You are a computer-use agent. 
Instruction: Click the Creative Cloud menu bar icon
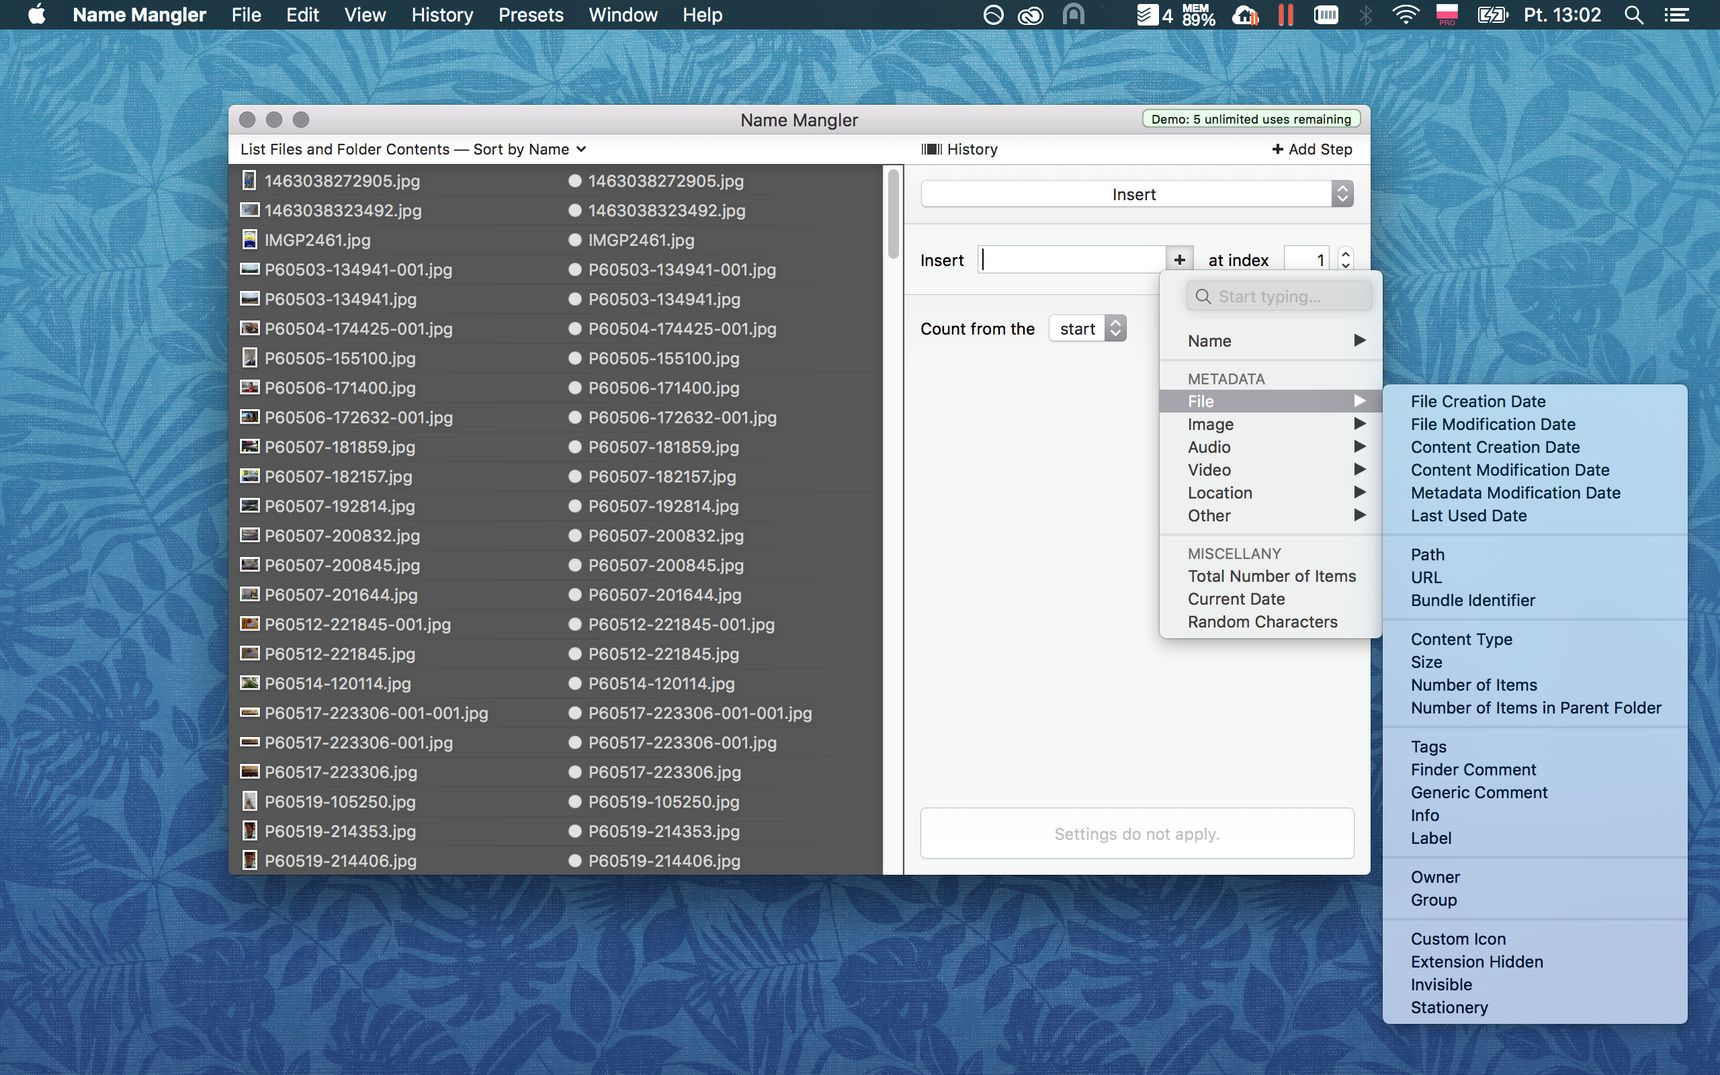(x=1030, y=15)
